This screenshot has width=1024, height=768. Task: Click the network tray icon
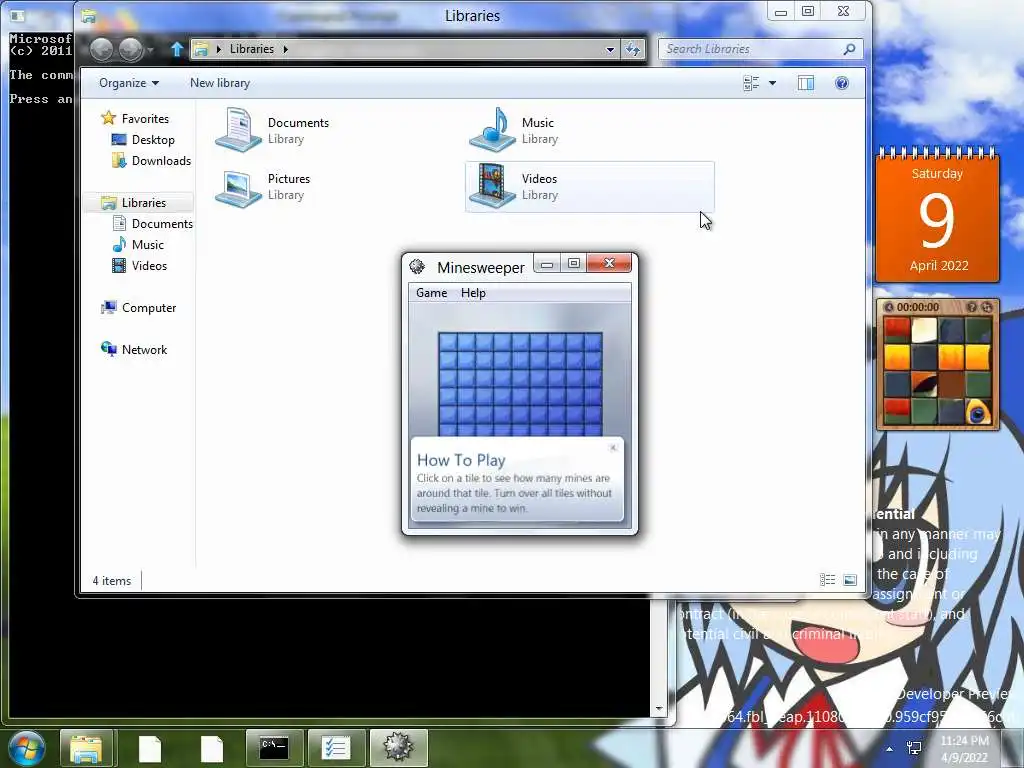pos(914,748)
